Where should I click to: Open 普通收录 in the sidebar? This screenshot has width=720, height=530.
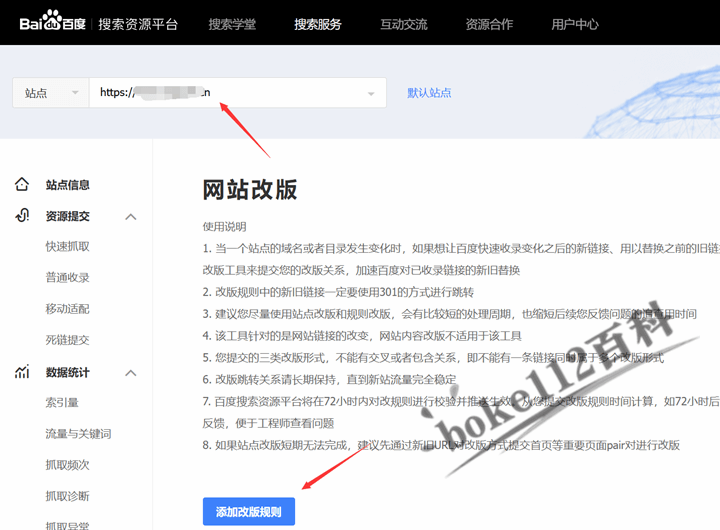tap(68, 278)
